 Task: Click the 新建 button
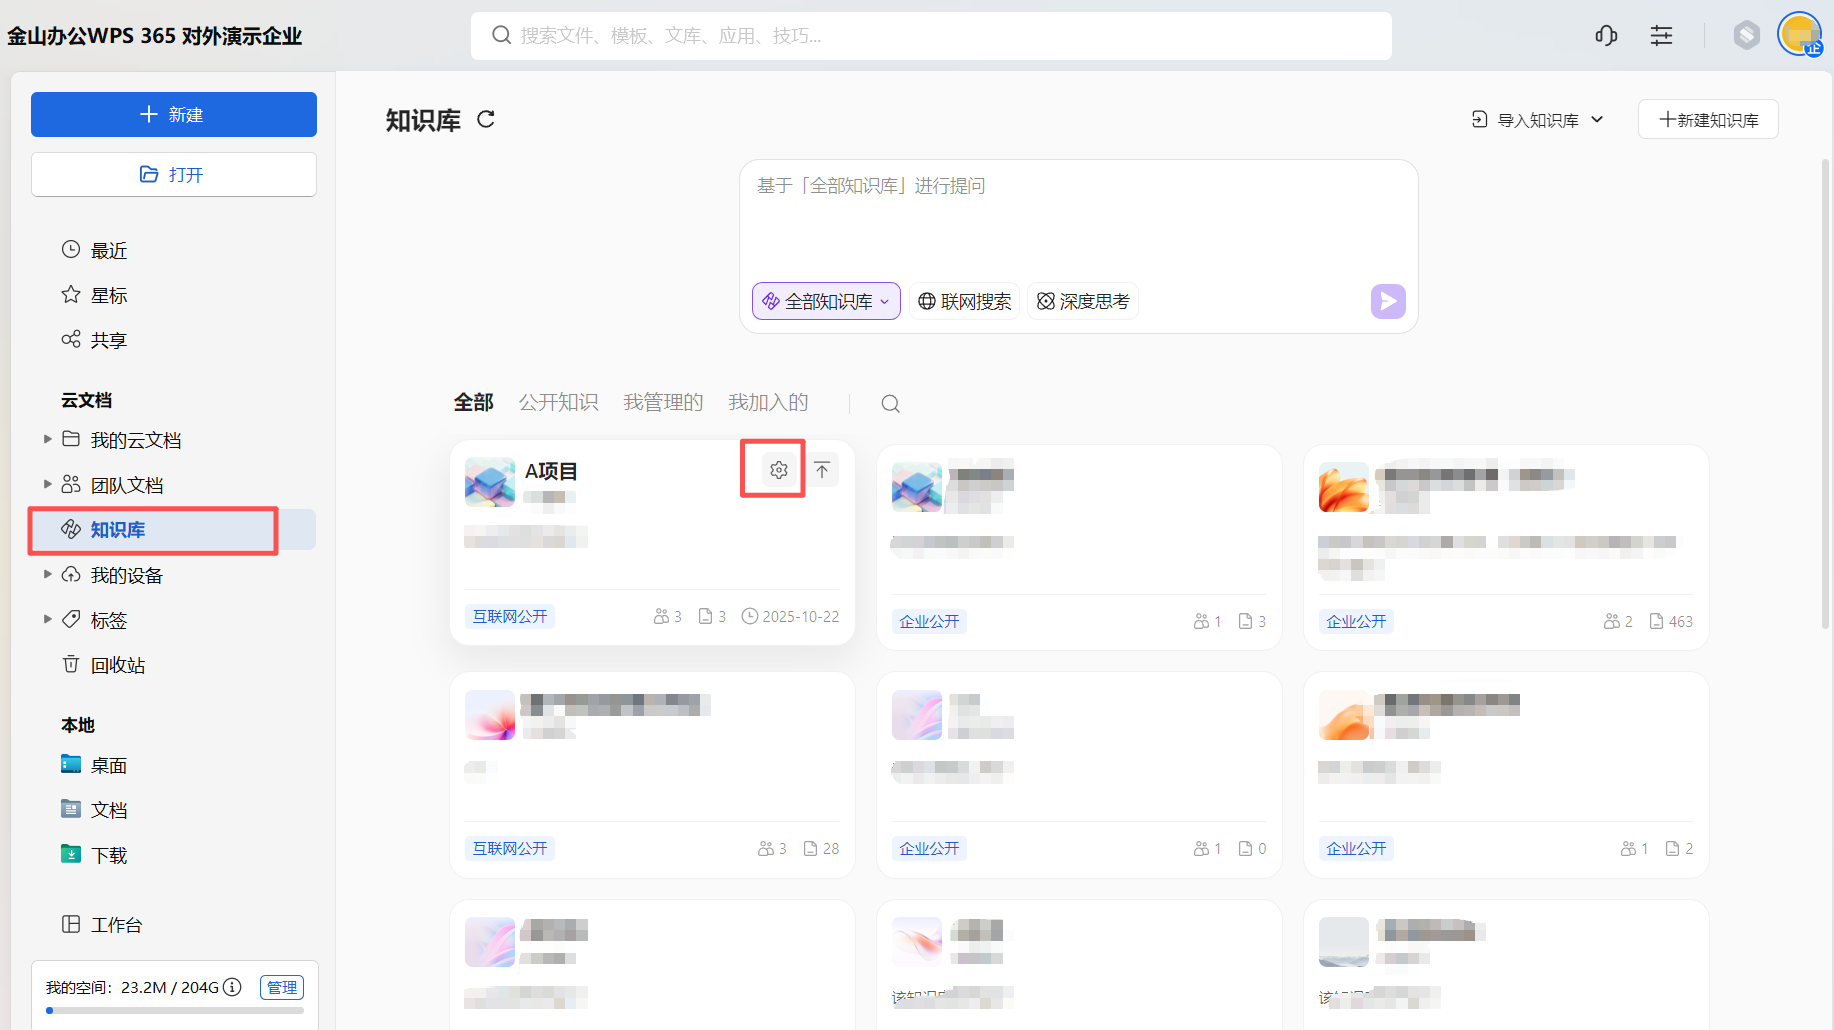pyautogui.click(x=174, y=114)
